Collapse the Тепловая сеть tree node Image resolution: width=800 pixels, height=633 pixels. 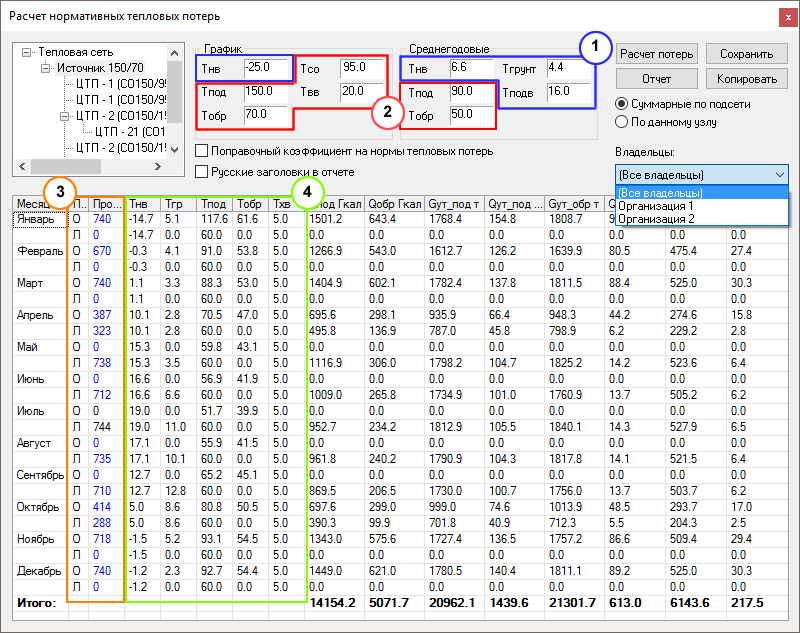(x=26, y=52)
